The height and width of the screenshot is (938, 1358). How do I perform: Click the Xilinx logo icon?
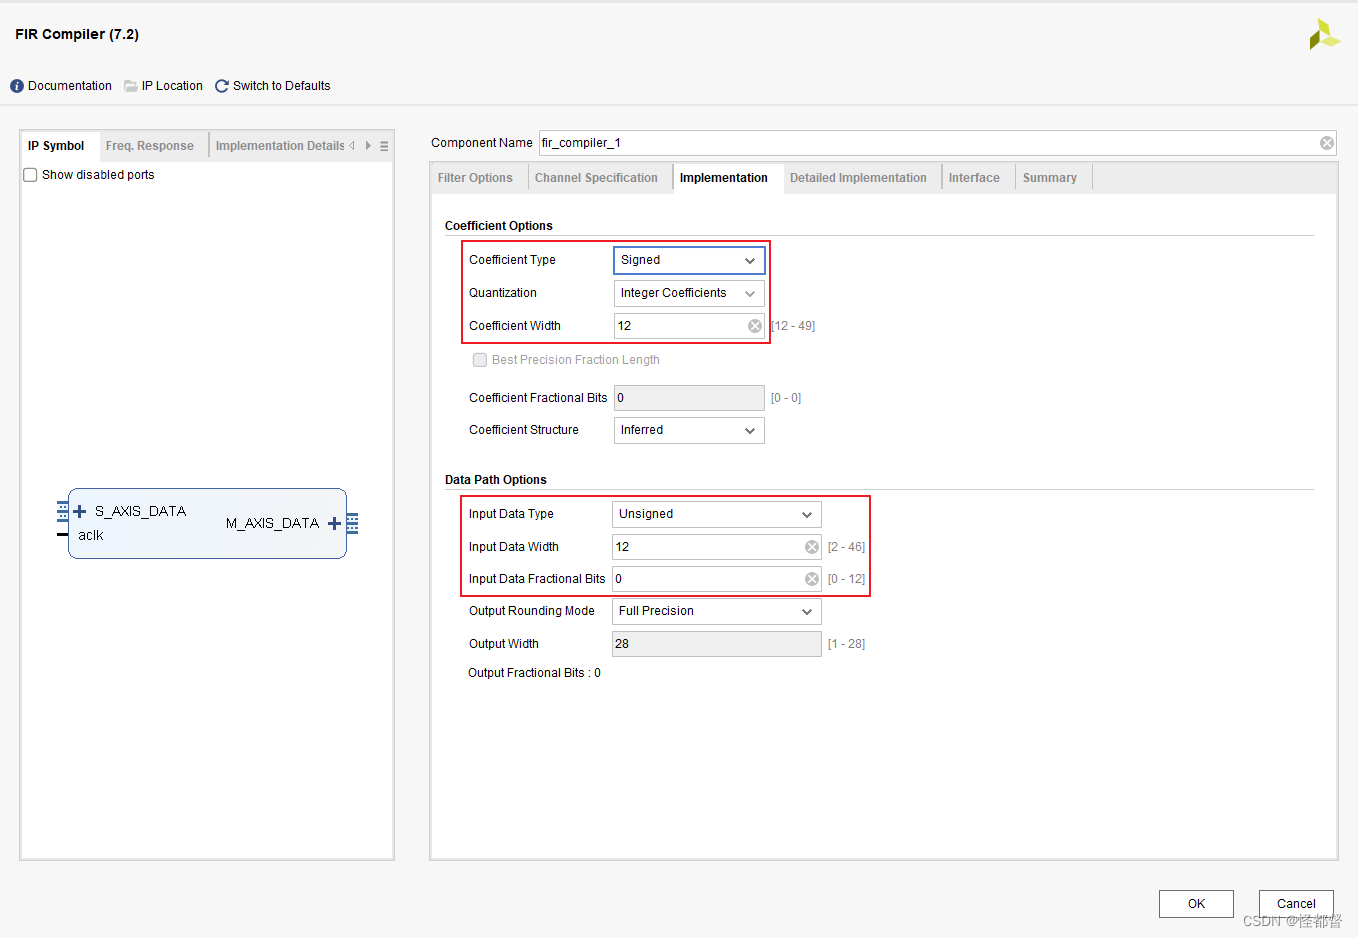pos(1324,34)
